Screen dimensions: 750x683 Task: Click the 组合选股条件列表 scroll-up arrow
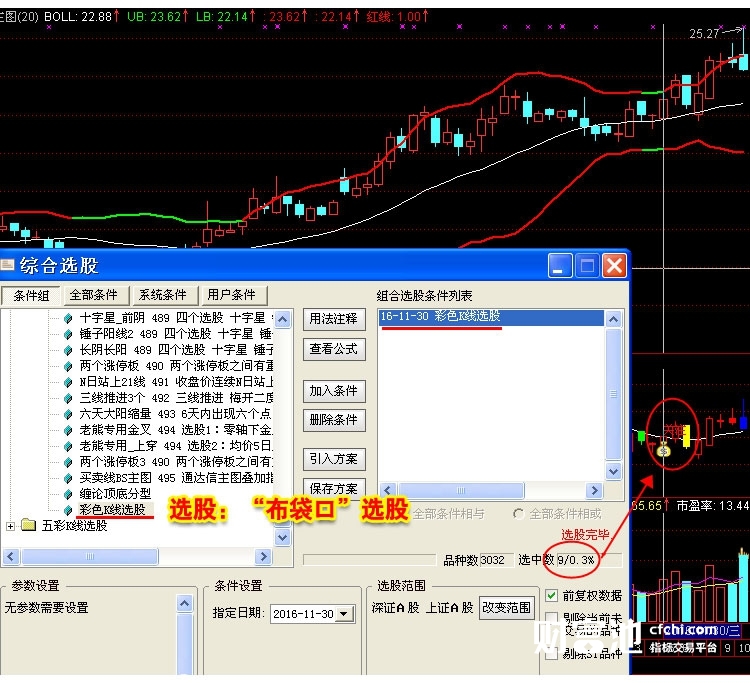coord(614,319)
